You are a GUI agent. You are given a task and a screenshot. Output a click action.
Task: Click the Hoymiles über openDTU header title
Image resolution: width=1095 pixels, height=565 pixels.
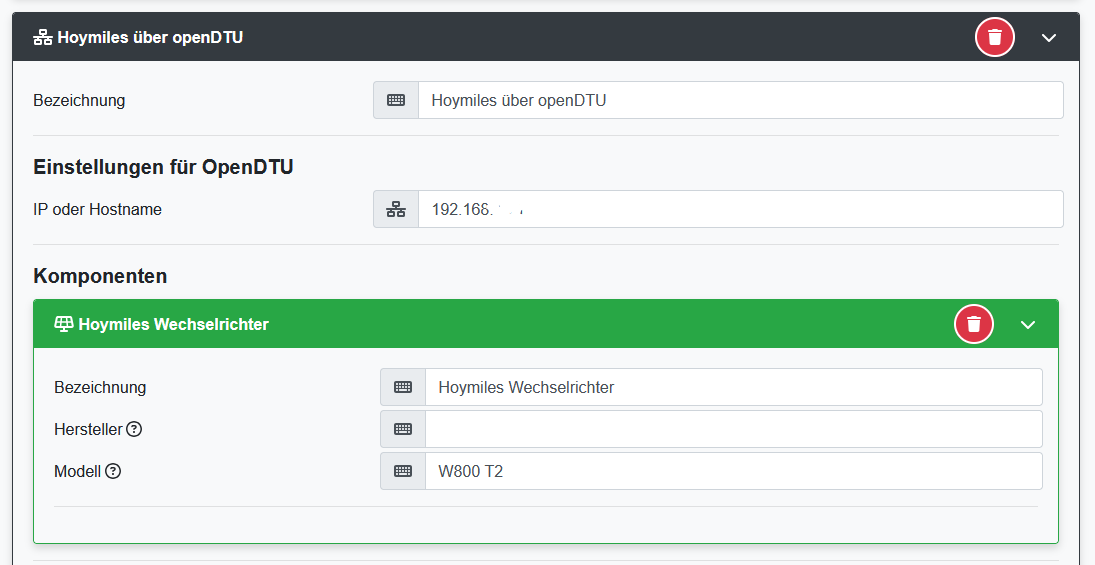point(150,38)
